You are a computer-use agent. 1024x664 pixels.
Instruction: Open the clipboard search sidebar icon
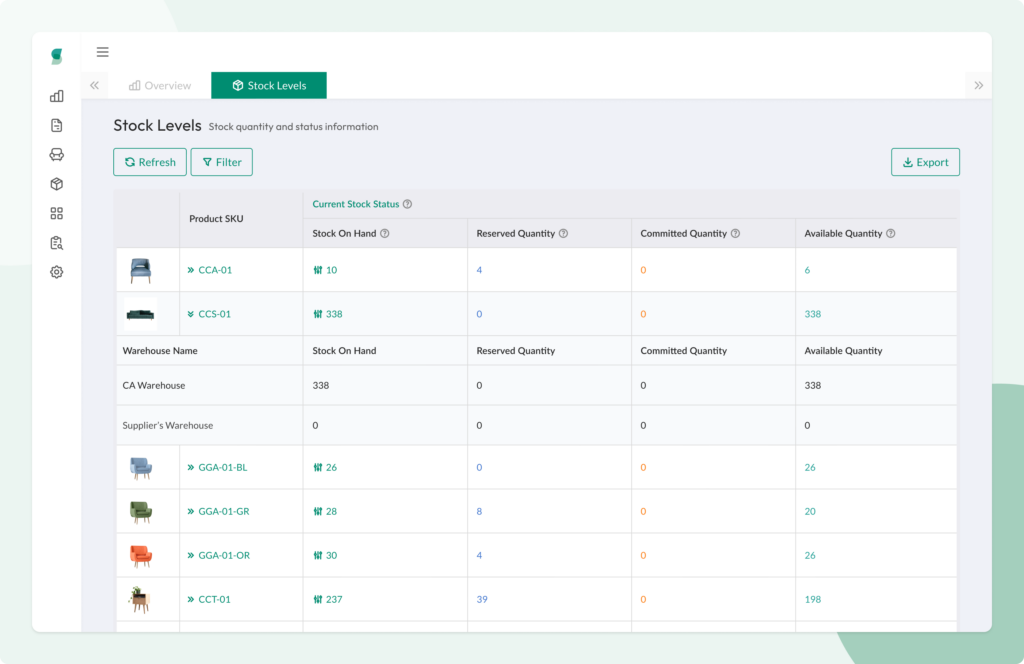pos(57,243)
